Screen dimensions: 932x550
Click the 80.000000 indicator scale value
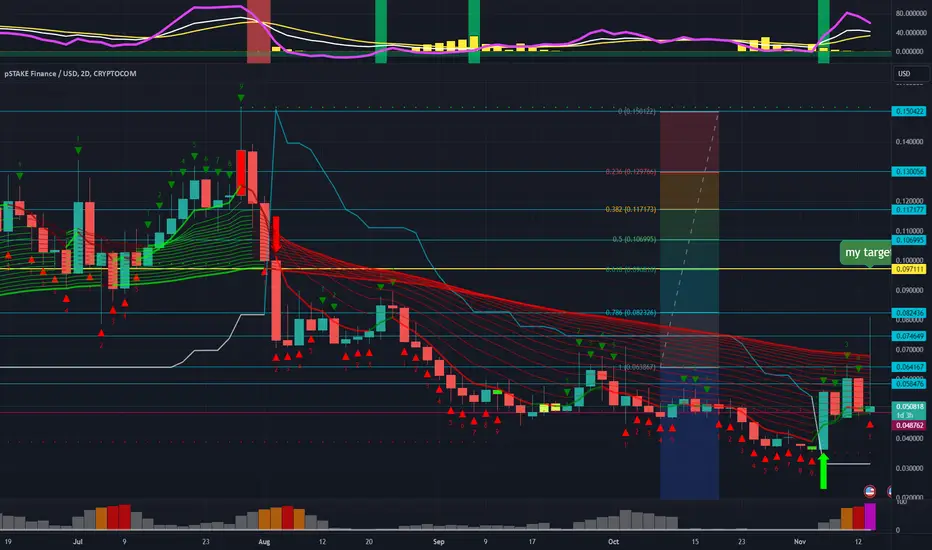909,13
